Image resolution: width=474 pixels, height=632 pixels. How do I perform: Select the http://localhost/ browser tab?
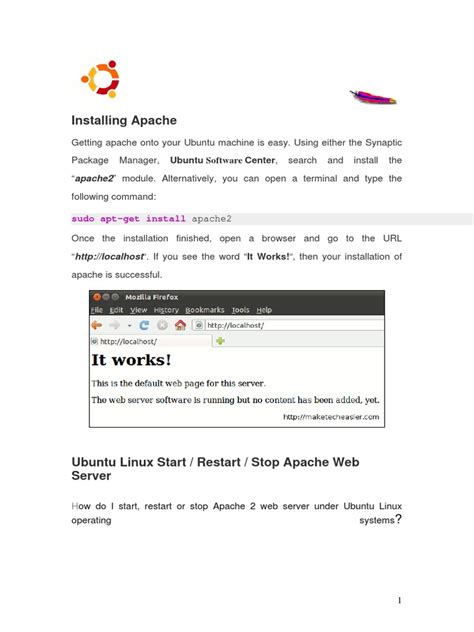(x=151, y=341)
